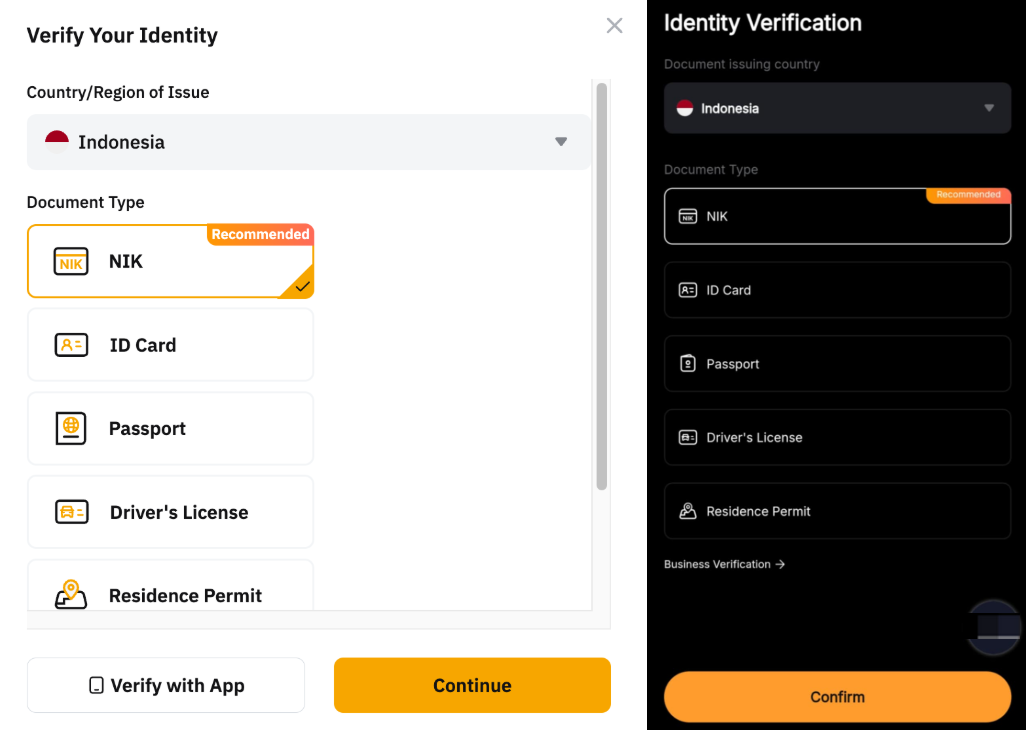This screenshot has width=1026, height=730.
Task: Click the Passport globe icon in light panel
Action: (x=71, y=428)
